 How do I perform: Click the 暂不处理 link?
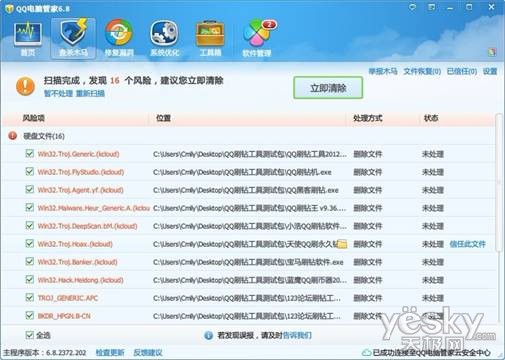pyautogui.click(x=58, y=94)
